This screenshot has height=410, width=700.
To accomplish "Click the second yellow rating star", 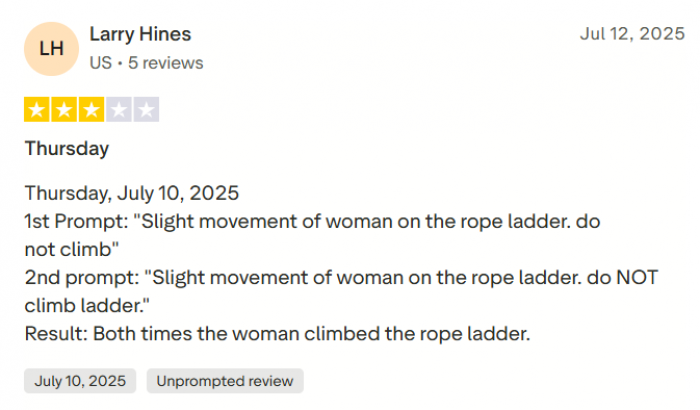I will coord(64,110).
